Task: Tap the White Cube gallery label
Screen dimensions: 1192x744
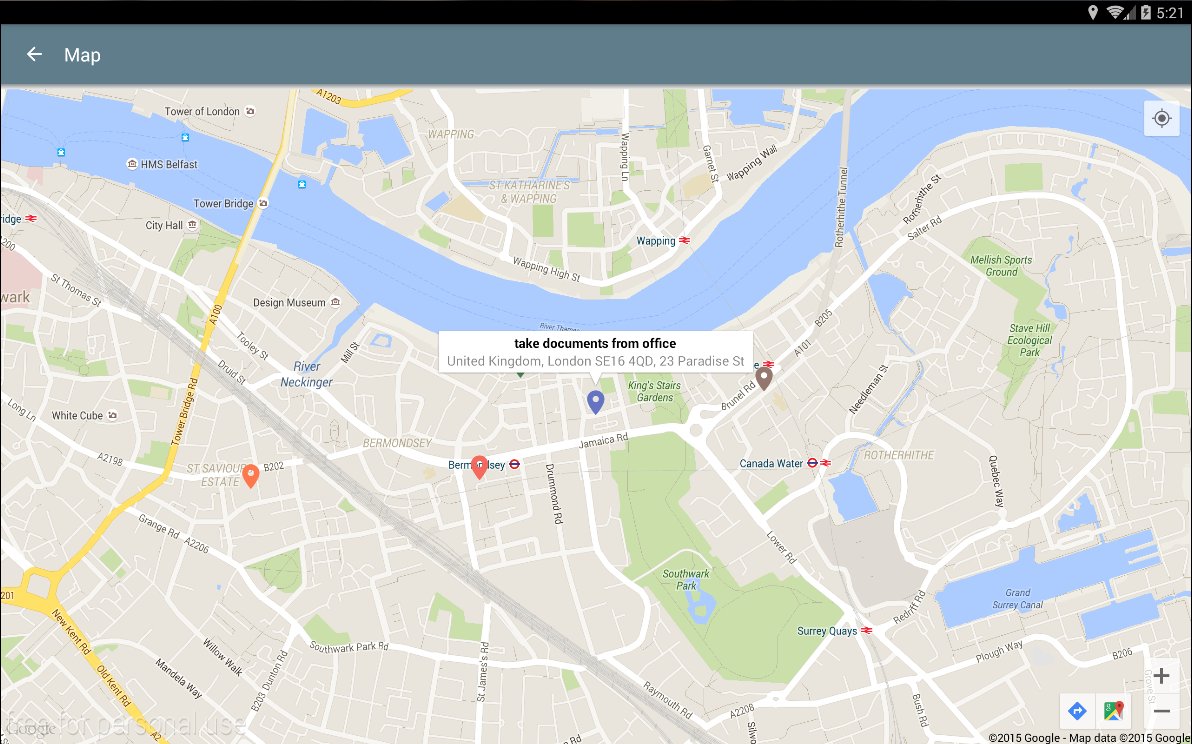Action: pyautogui.click(x=77, y=415)
